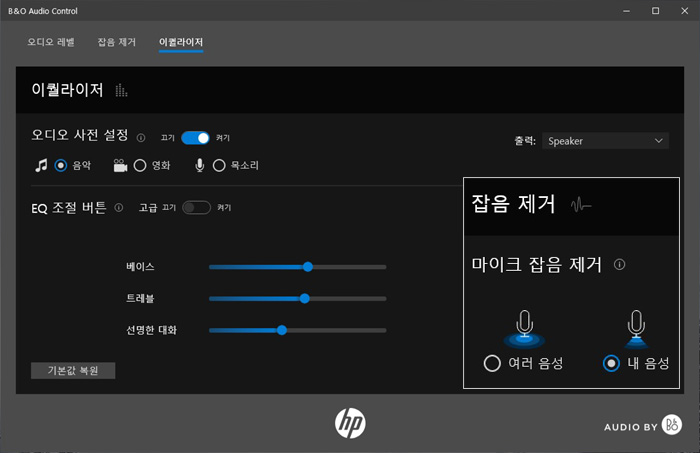This screenshot has height=453, width=700.
Task: Select the 목소리 preset radio button
Action: (219, 166)
